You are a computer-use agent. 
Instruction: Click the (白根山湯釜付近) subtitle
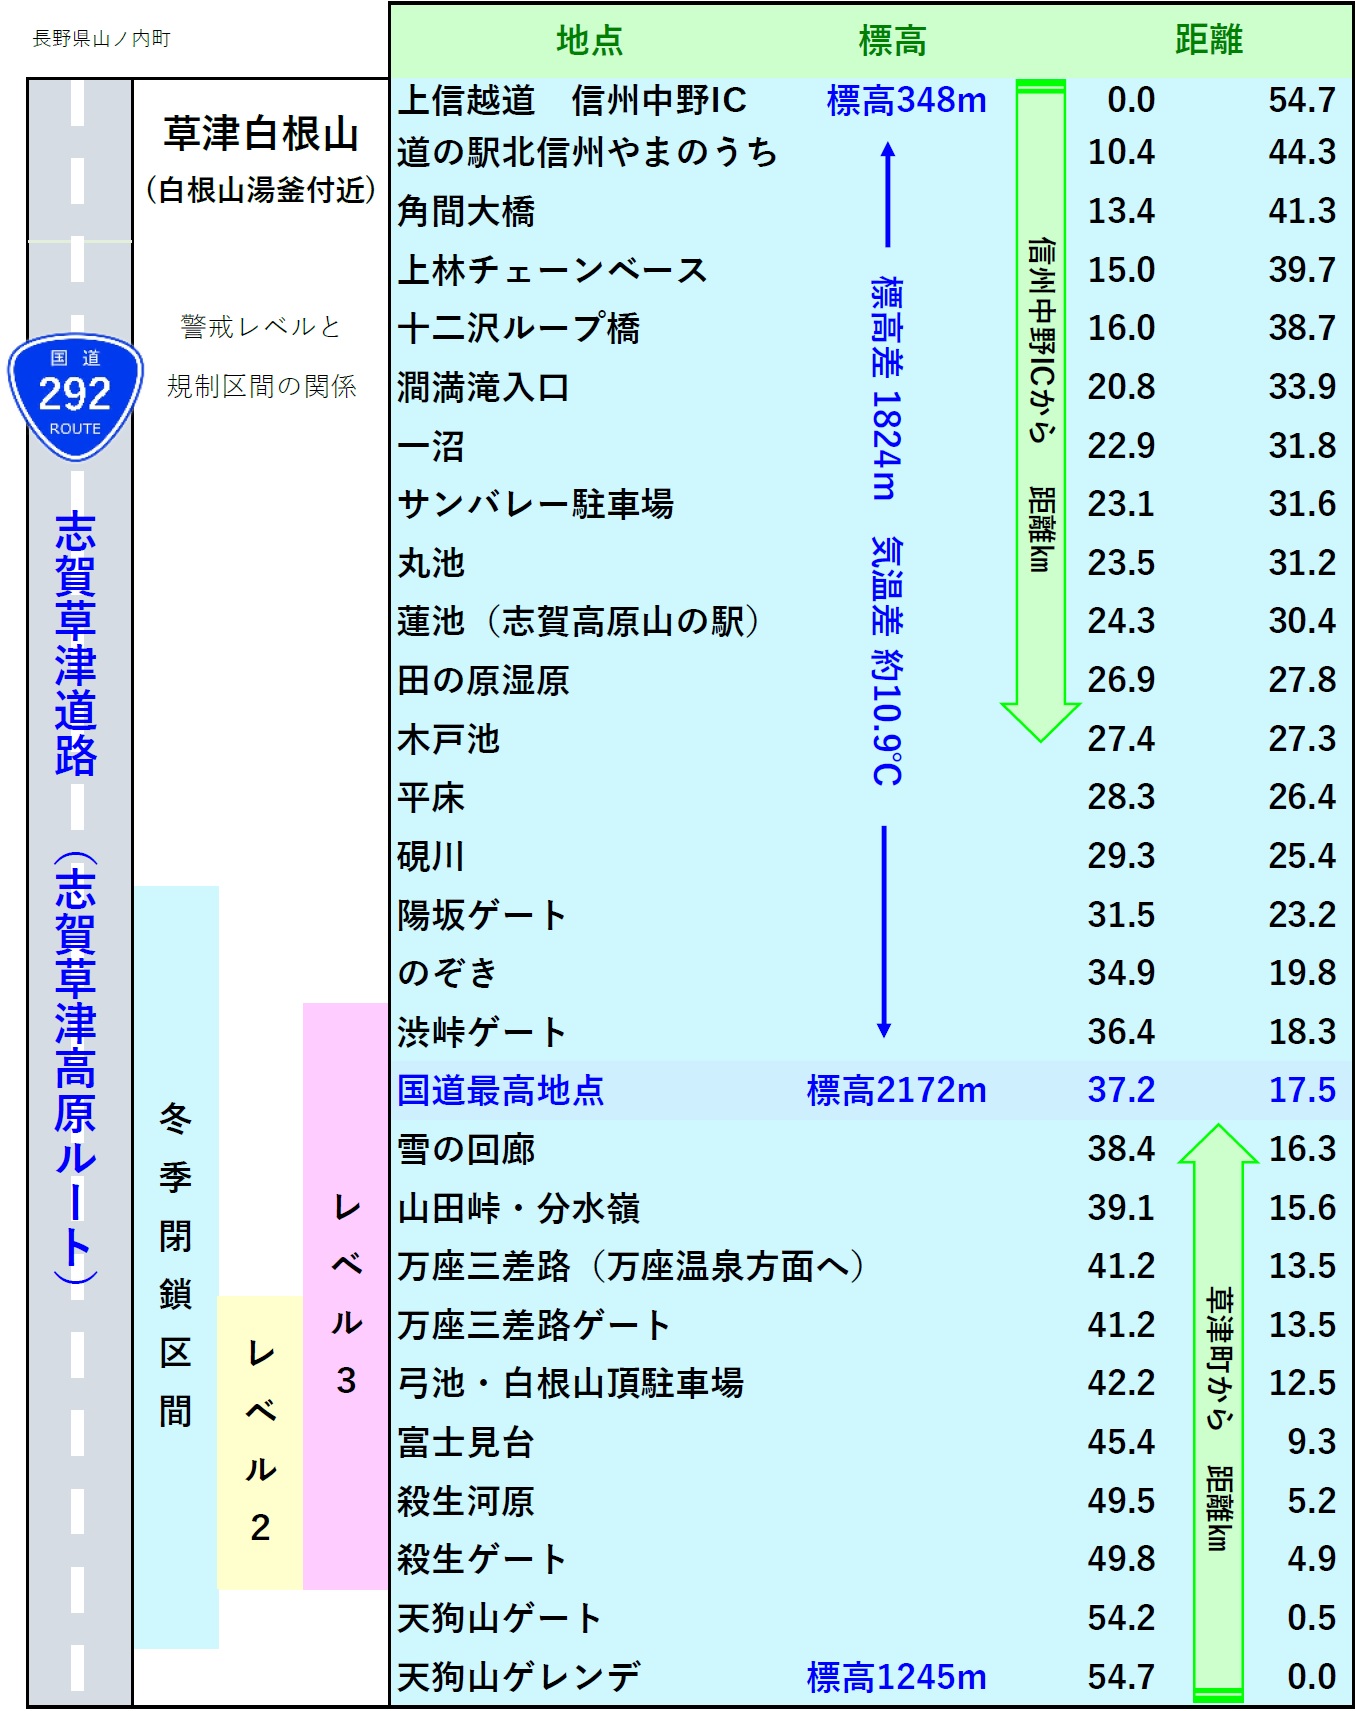click(x=261, y=190)
